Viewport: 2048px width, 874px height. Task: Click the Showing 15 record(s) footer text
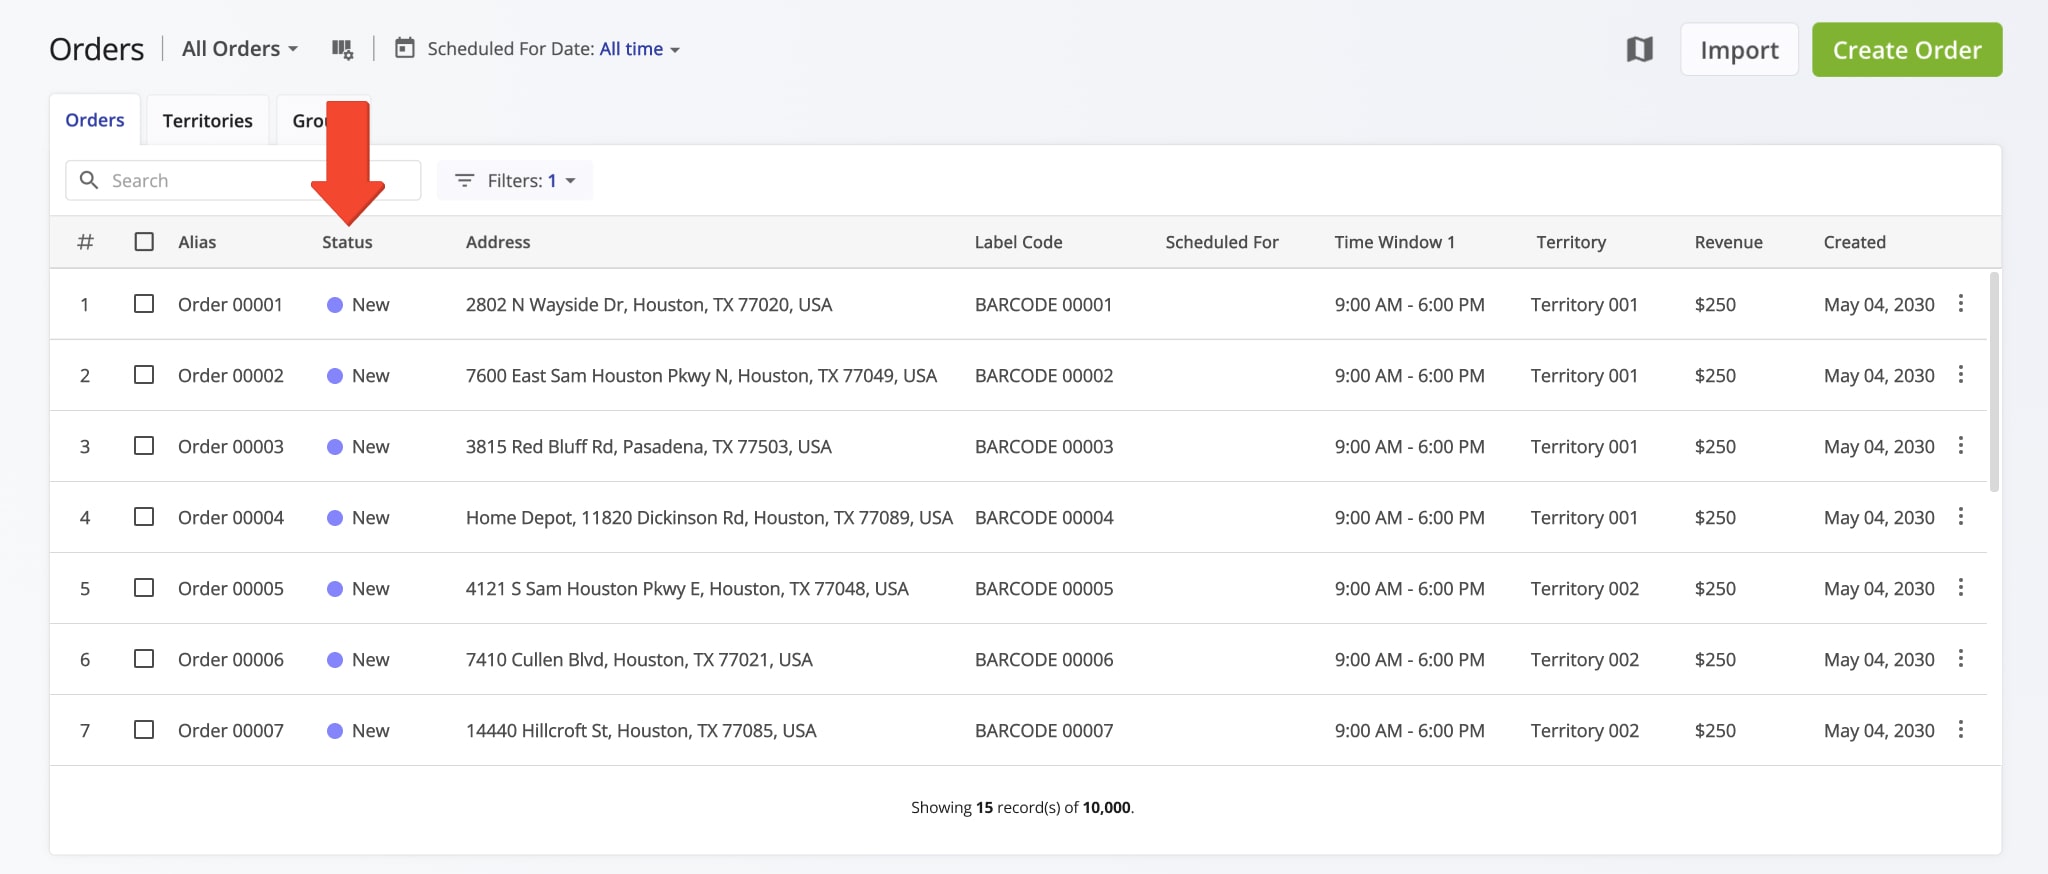tap(1022, 808)
